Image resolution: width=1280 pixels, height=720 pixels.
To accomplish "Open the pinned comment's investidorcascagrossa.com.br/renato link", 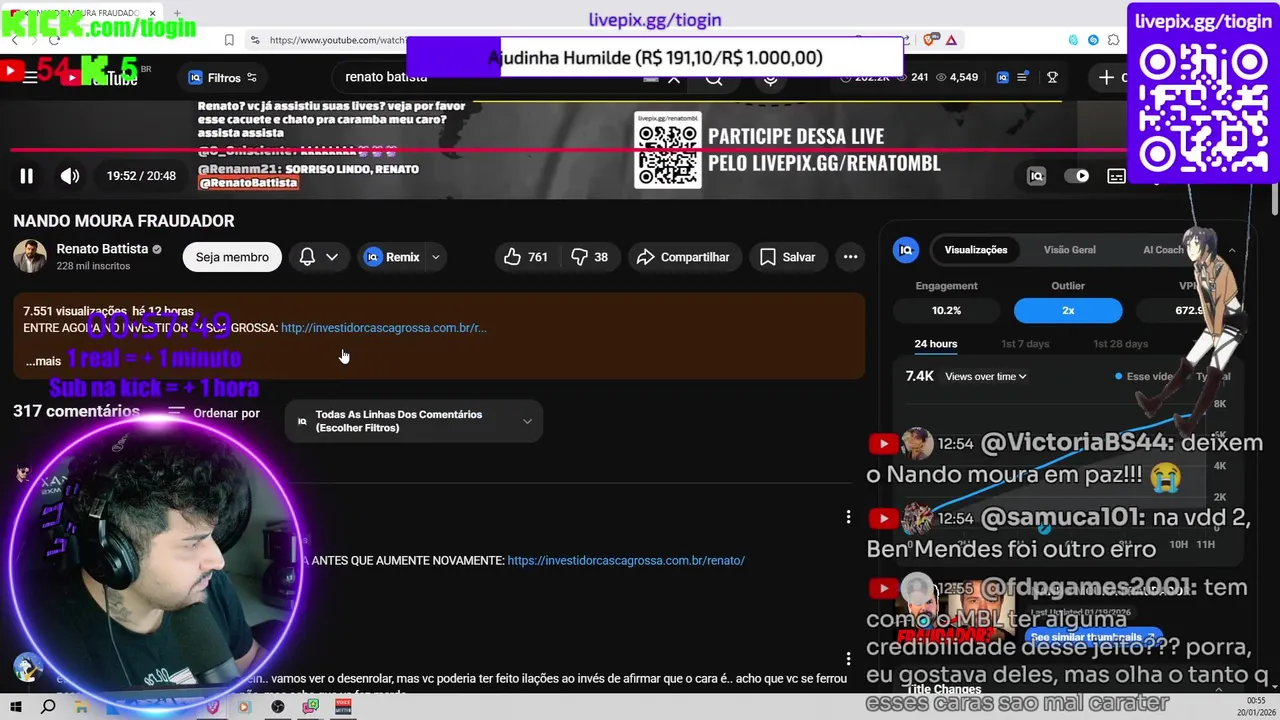I will tap(626, 561).
